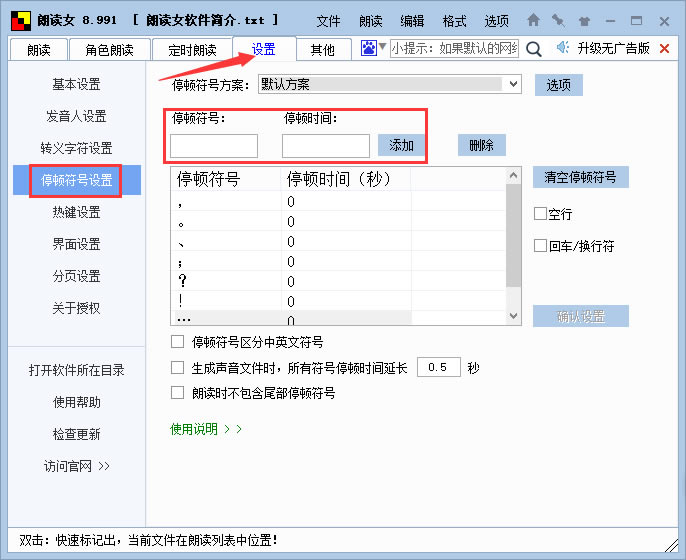Click the 停顿时间 input field
The image size is (686, 560).
click(326, 146)
